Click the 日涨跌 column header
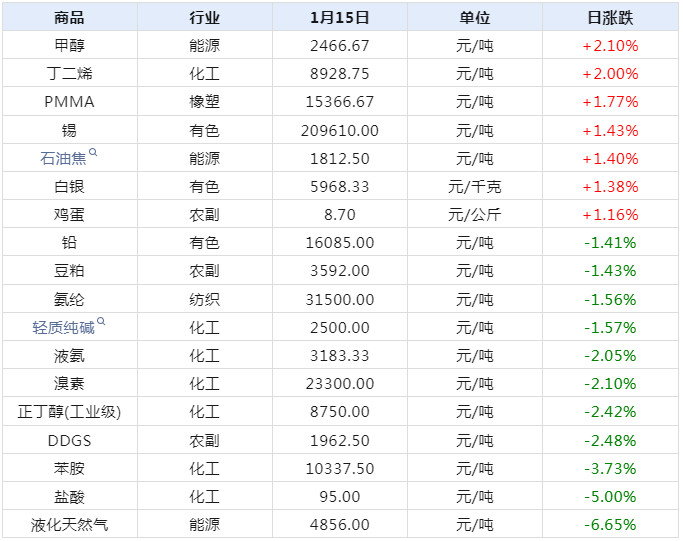The width and height of the screenshot is (683, 541). click(x=609, y=17)
